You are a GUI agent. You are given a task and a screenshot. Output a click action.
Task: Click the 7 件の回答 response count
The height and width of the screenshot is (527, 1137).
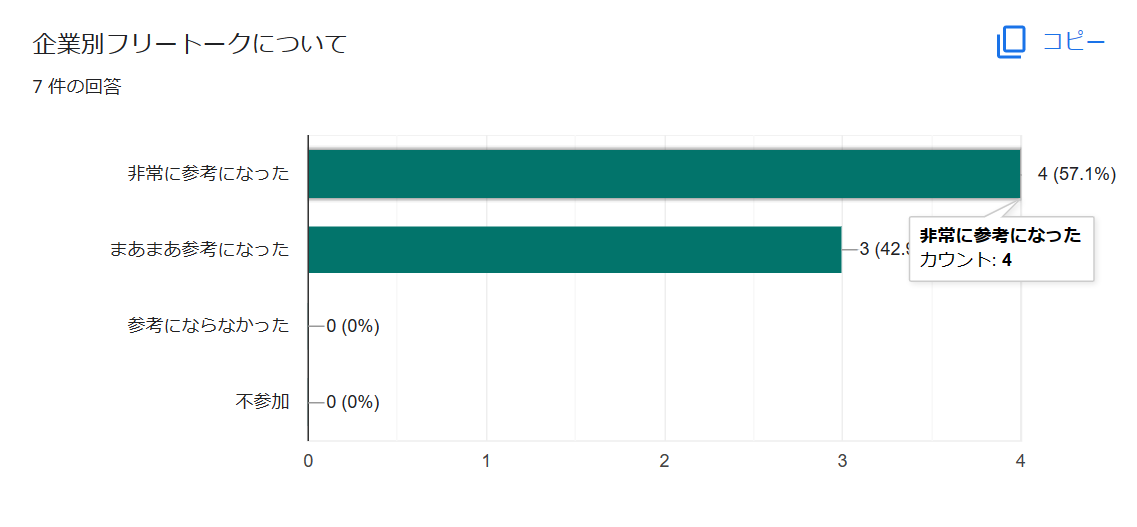click(77, 88)
